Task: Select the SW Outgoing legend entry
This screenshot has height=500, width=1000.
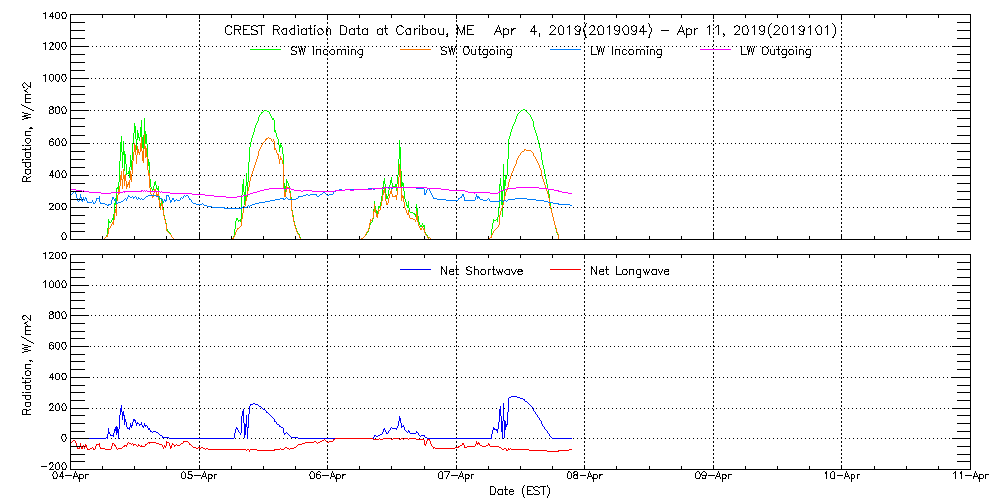Action: pos(476,51)
